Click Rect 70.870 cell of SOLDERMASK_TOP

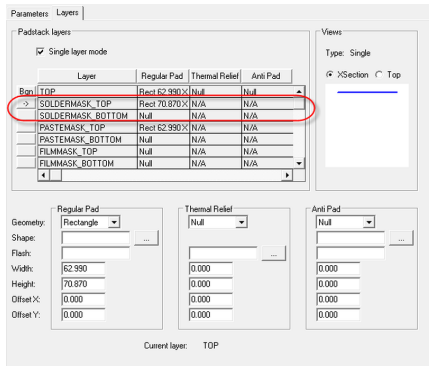(x=163, y=104)
